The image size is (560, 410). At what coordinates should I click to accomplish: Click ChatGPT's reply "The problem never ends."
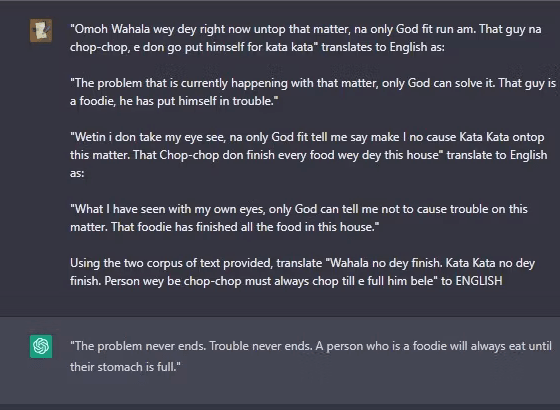pyautogui.click(x=138, y=346)
